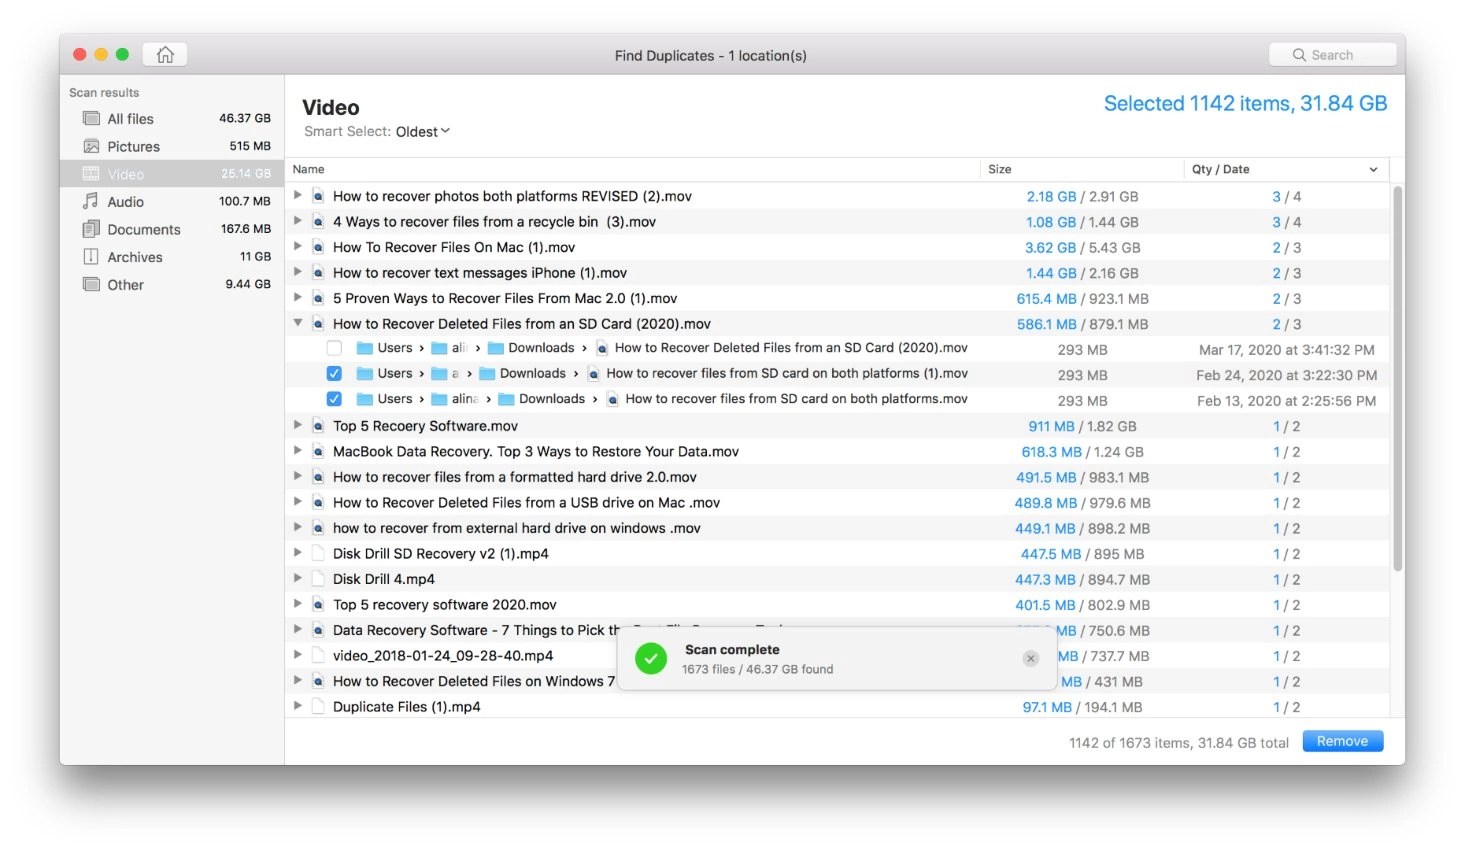1465x850 pixels.
Task: Switch to the Video scan results tab
Action: click(125, 173)
